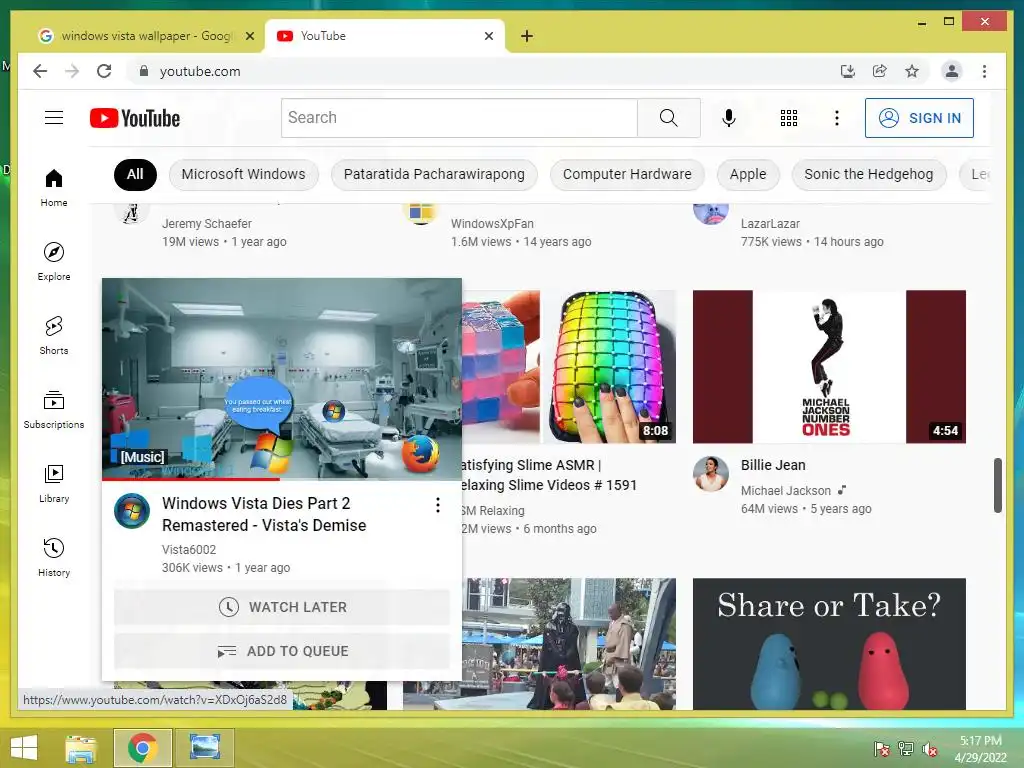Image resolution: width=1024 pixels, height=768 pixels.
Task: Click ADD TO QUEUE button
Action: pos(282,651)
